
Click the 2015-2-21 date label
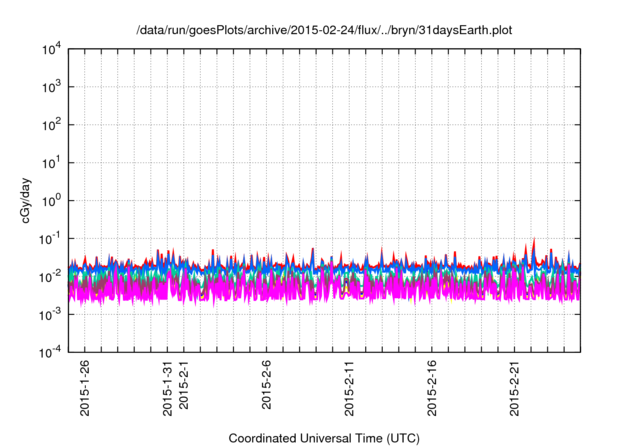[515, 388]
